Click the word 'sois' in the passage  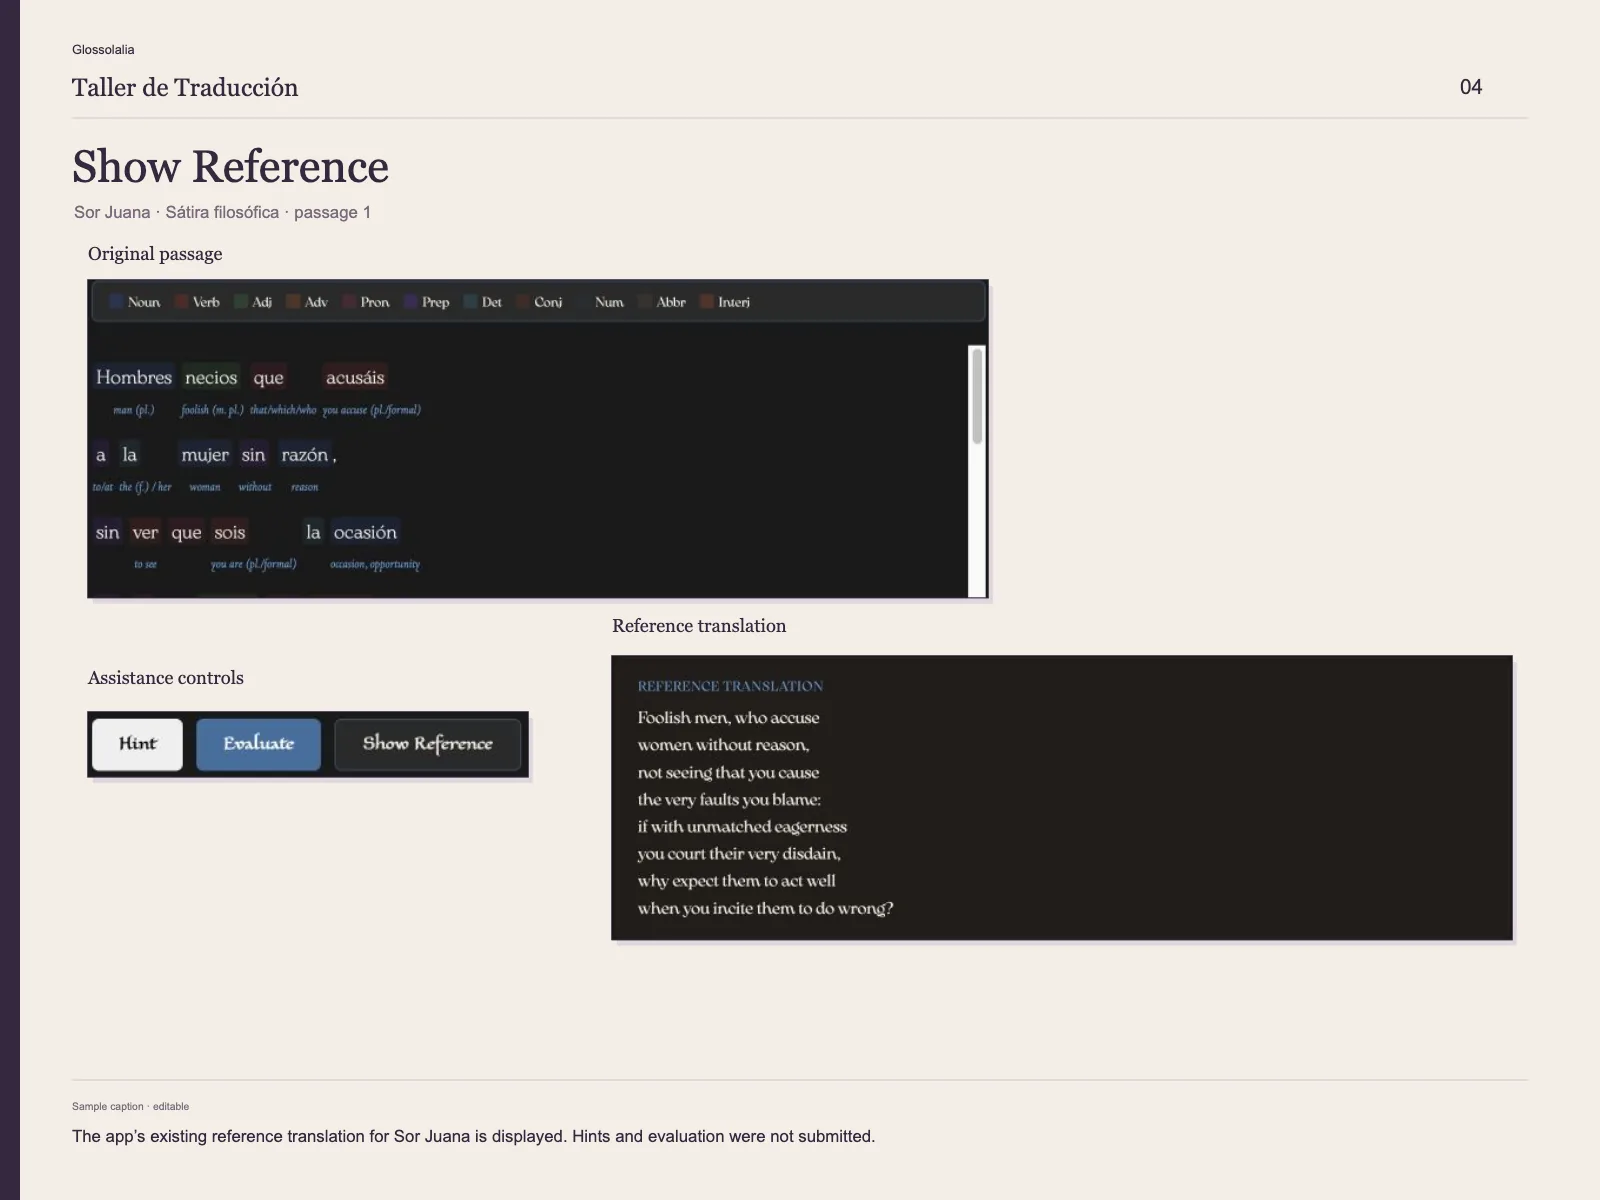click(229, 532)
